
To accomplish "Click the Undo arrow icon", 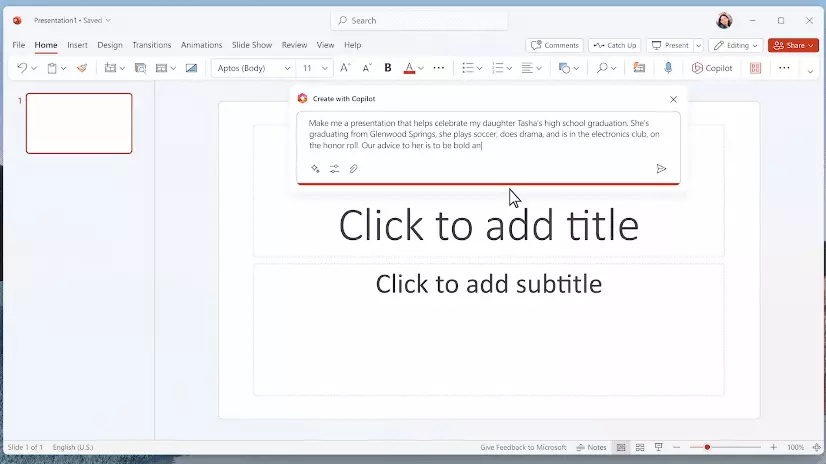I will [21, 68].
